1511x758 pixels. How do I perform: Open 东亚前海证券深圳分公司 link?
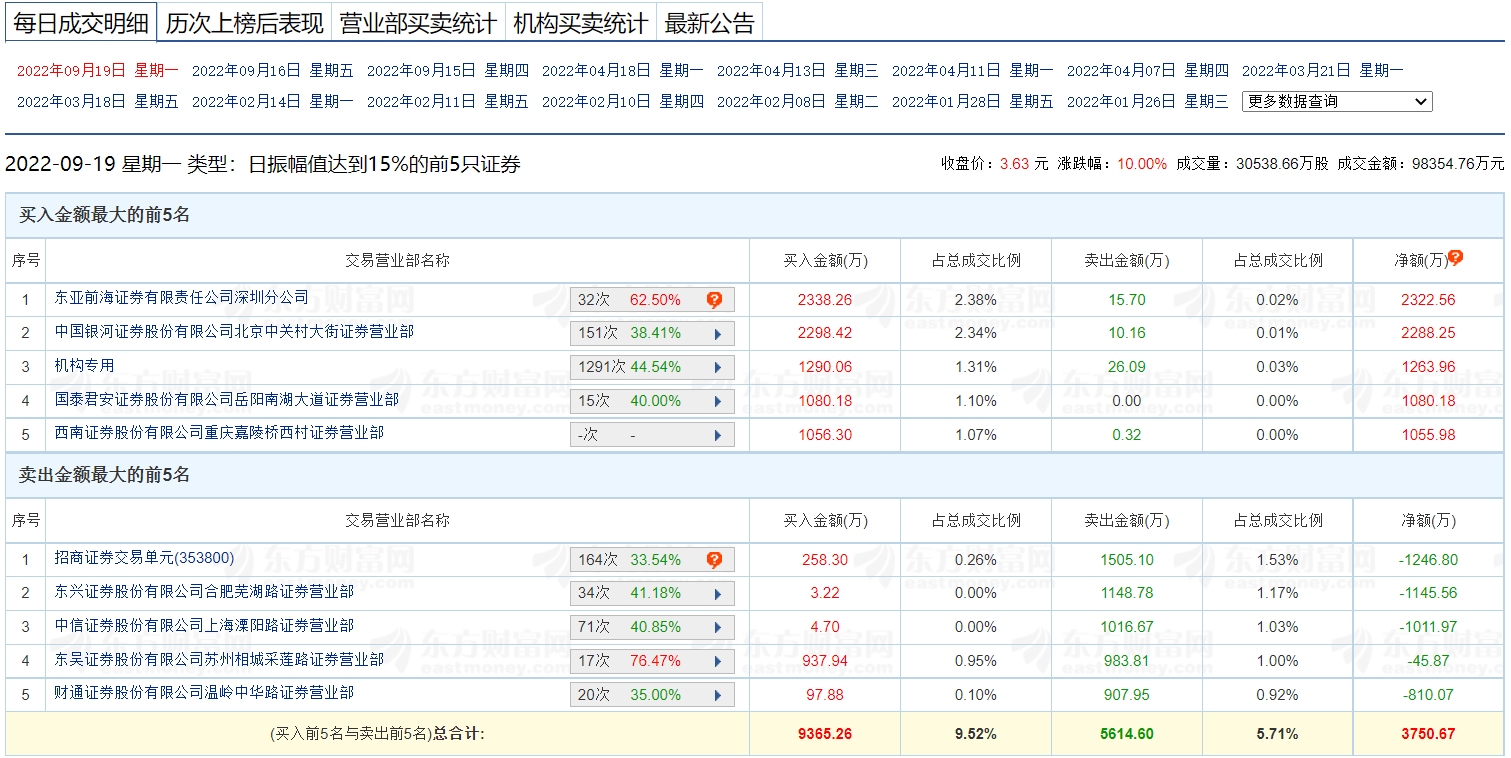click(x=181, y=297)
